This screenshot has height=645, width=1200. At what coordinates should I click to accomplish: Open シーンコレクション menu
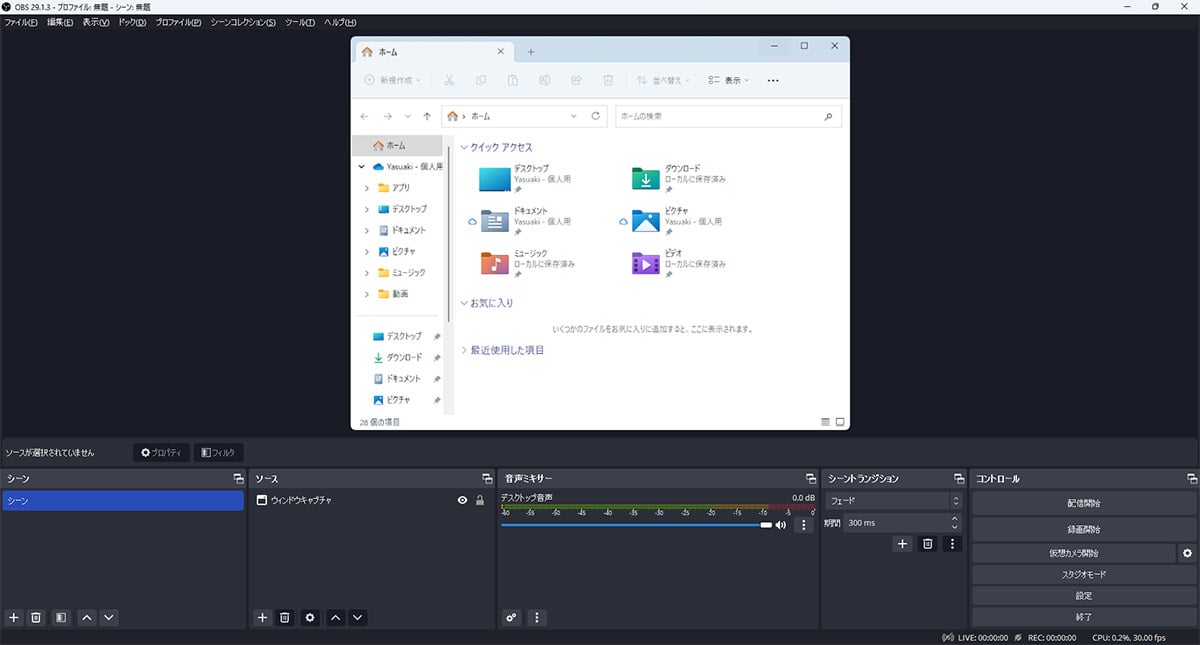click(x=243, y=22)
